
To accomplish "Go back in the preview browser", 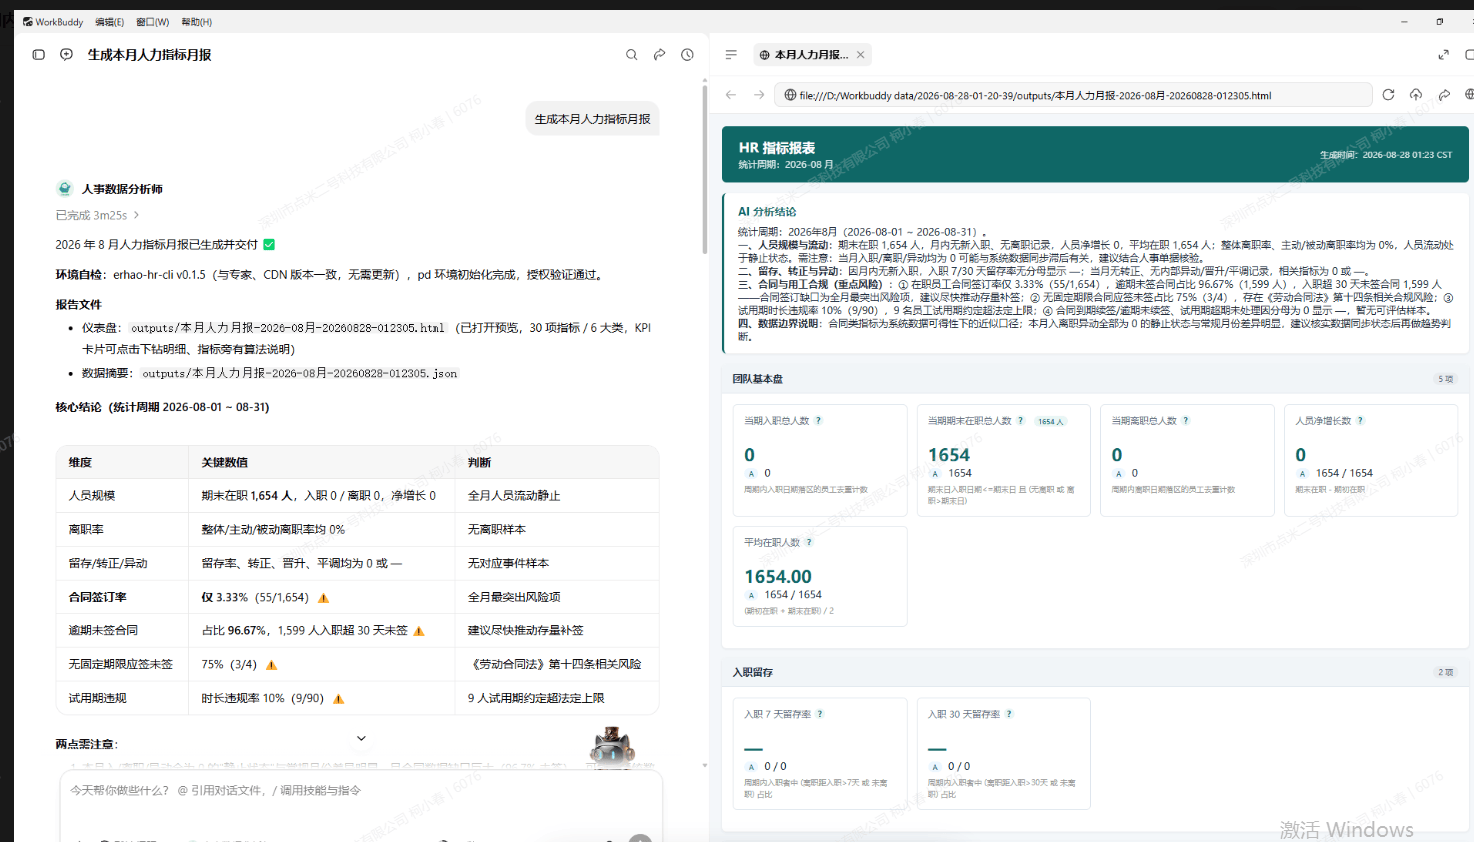I will tap(731, 95).
